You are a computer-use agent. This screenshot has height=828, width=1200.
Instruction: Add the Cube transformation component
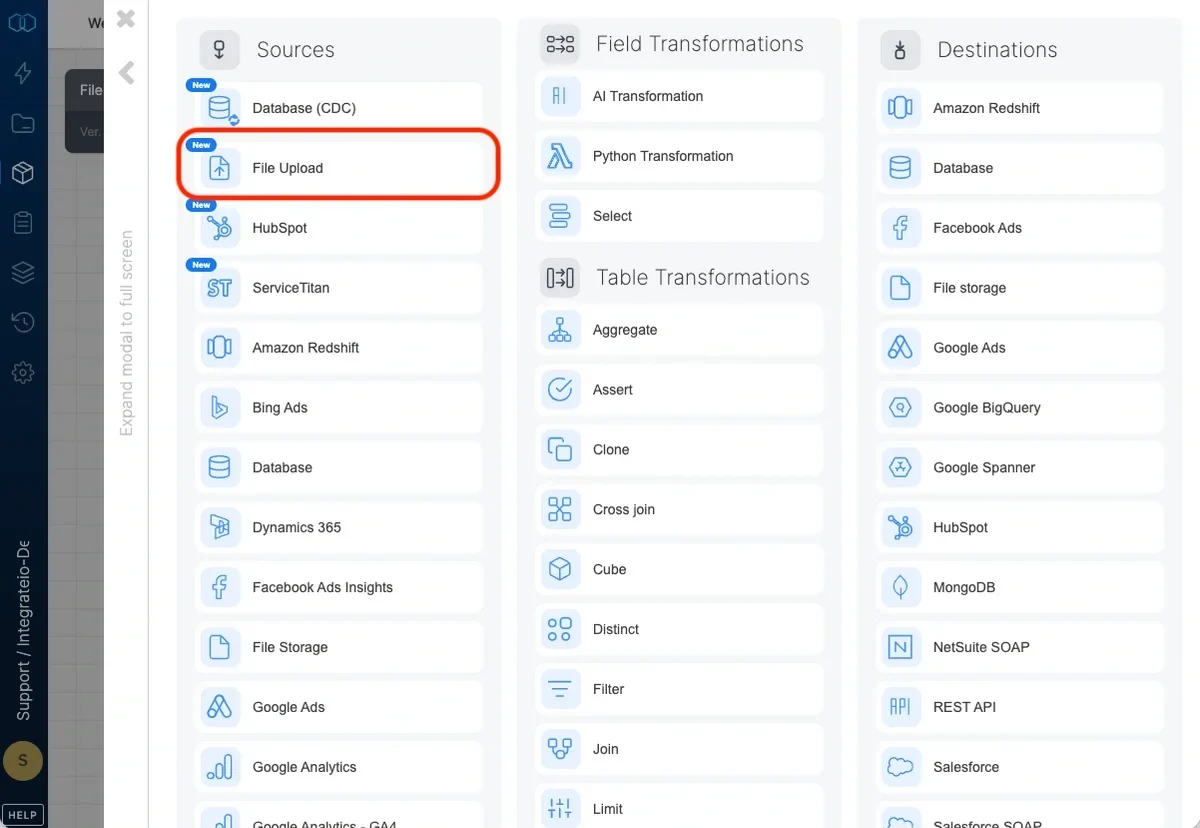(679, 569)
